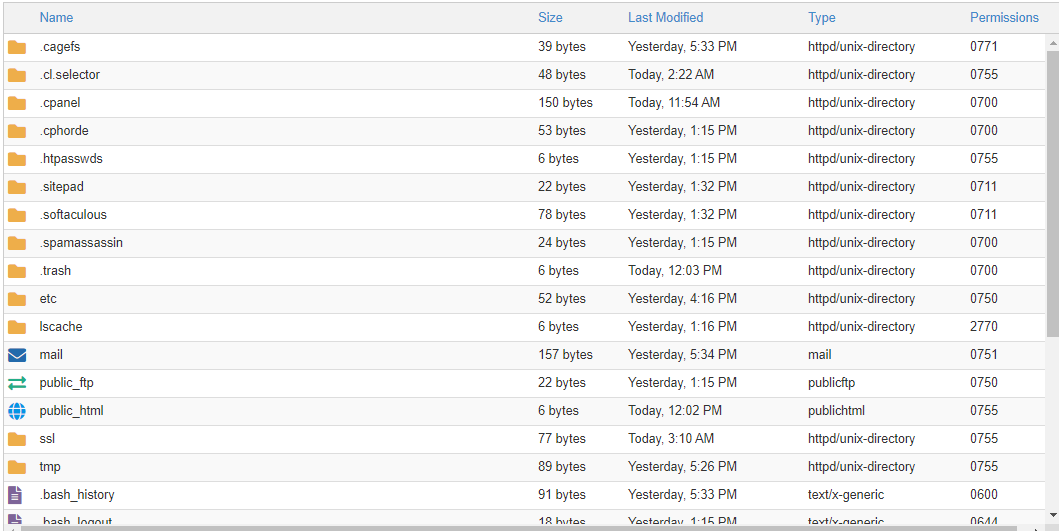Click the .bash_history document icon

pyautogui.click(x=15, y=495)
